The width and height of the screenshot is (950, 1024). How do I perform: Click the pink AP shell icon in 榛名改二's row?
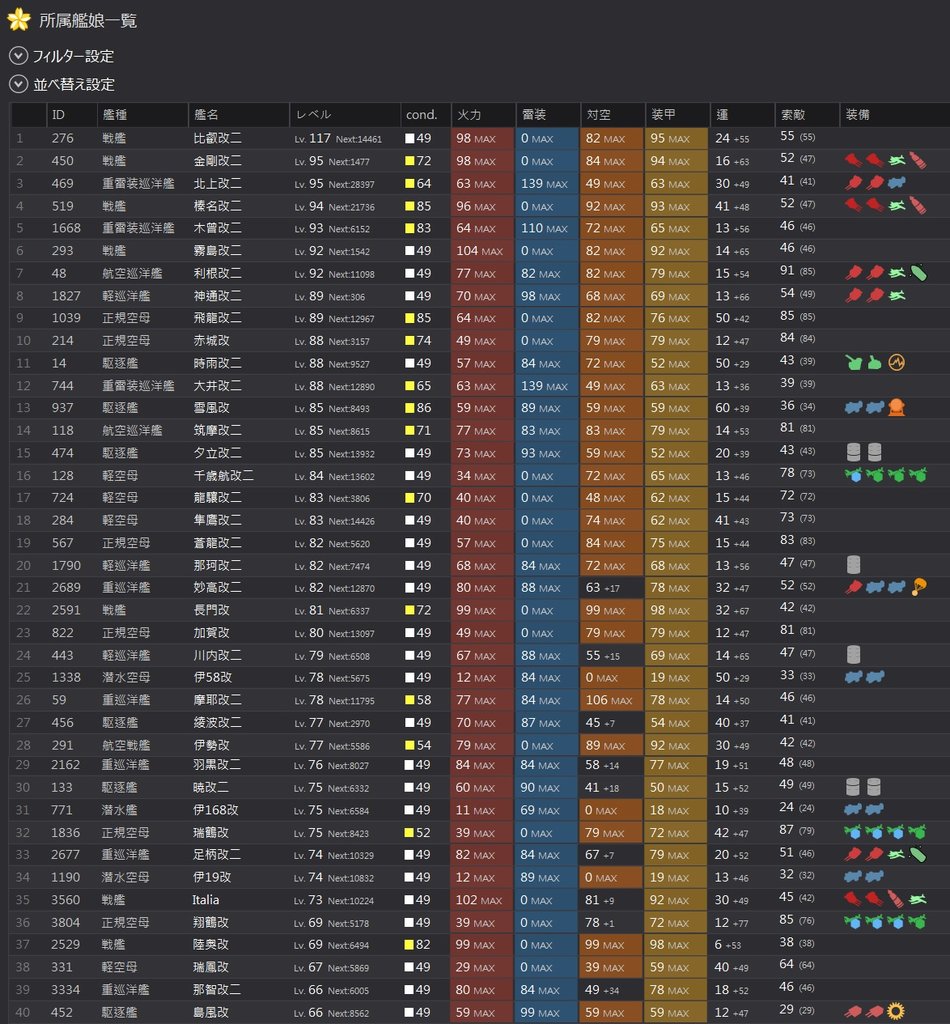(x=917, y=206)
